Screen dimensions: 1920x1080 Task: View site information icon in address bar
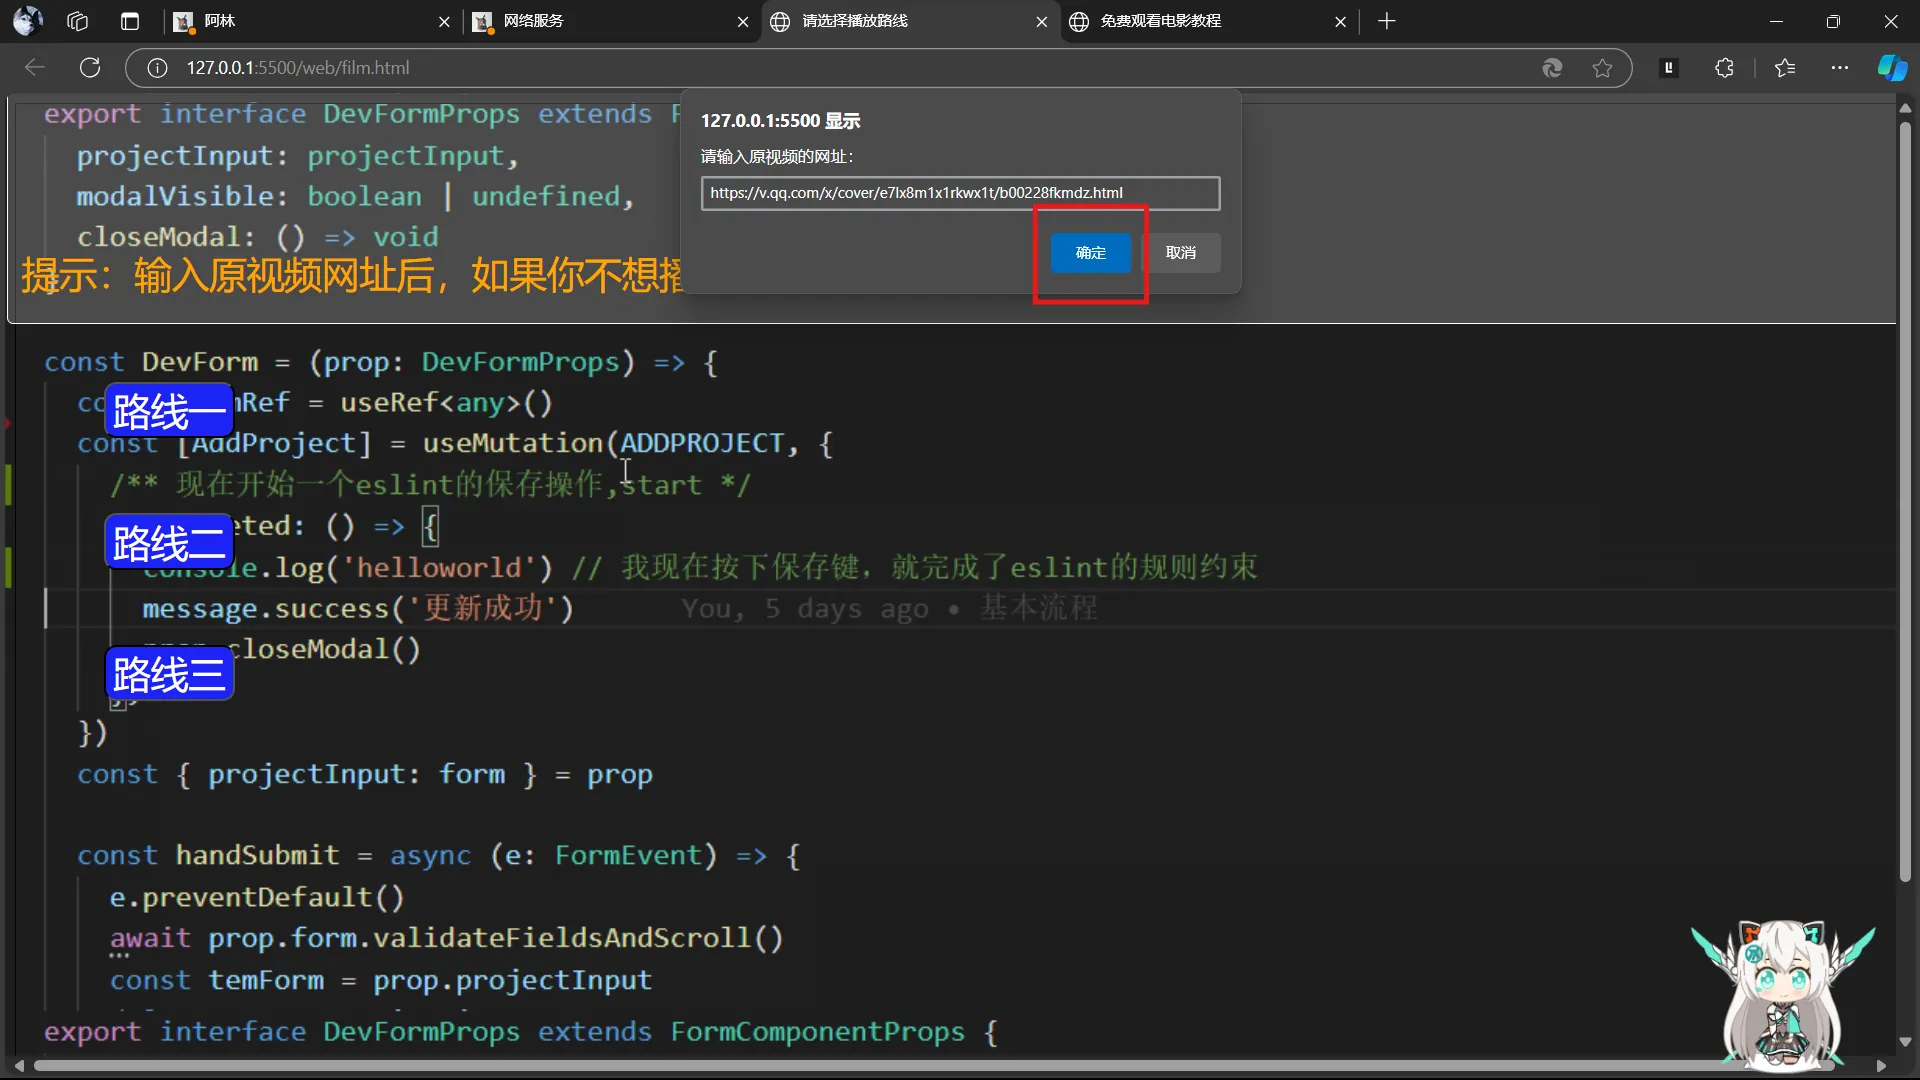[x=157, y=68]
